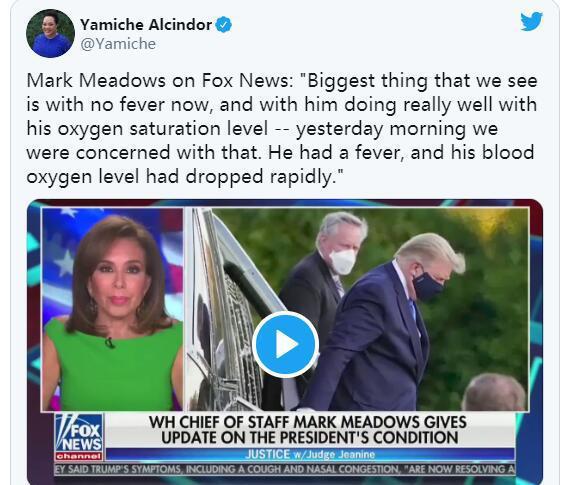Click the host in green dress panel
Screen dimensions: 569x485
pyautogui.click(x=113, y=309)
